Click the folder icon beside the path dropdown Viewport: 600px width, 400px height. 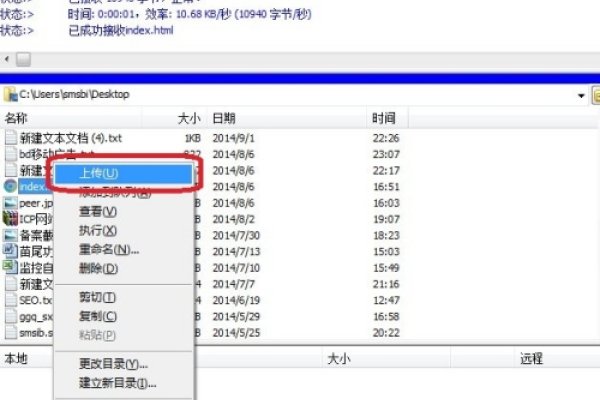pos(595,95)
